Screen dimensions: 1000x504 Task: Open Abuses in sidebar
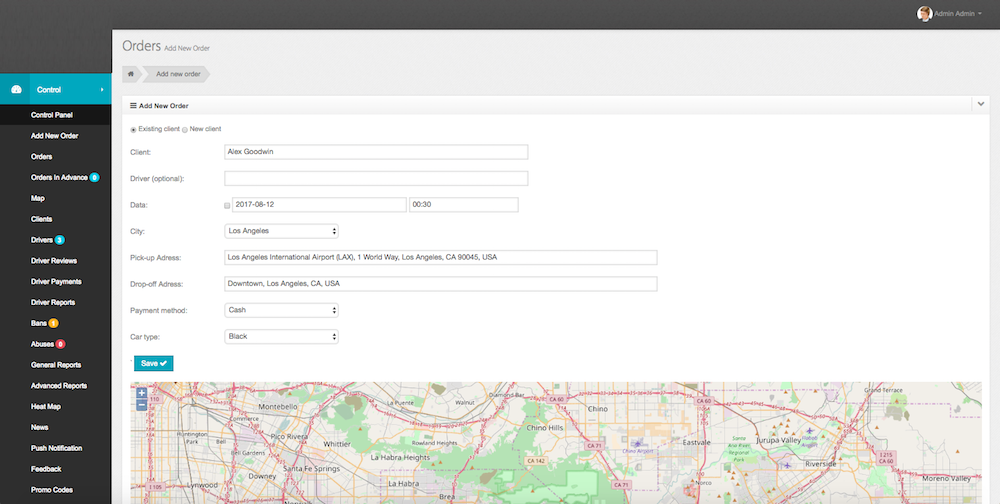pyautogui.click(x=42, y=344)
